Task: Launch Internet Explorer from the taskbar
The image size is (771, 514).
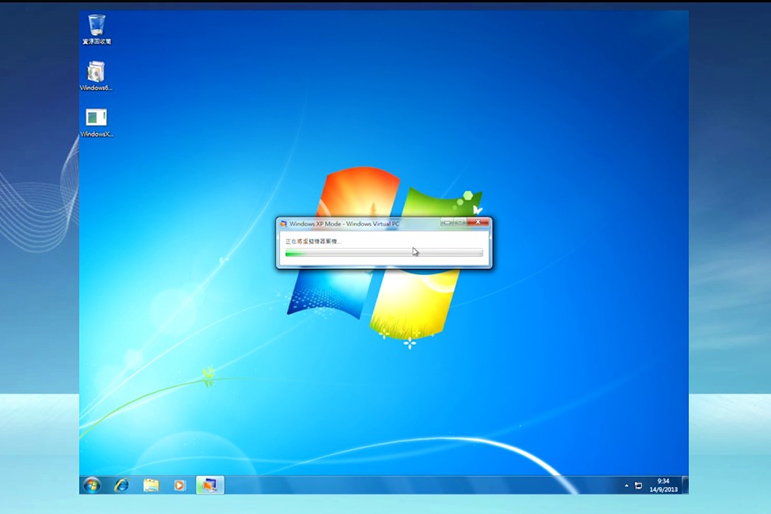Action: tap(121, 485)
